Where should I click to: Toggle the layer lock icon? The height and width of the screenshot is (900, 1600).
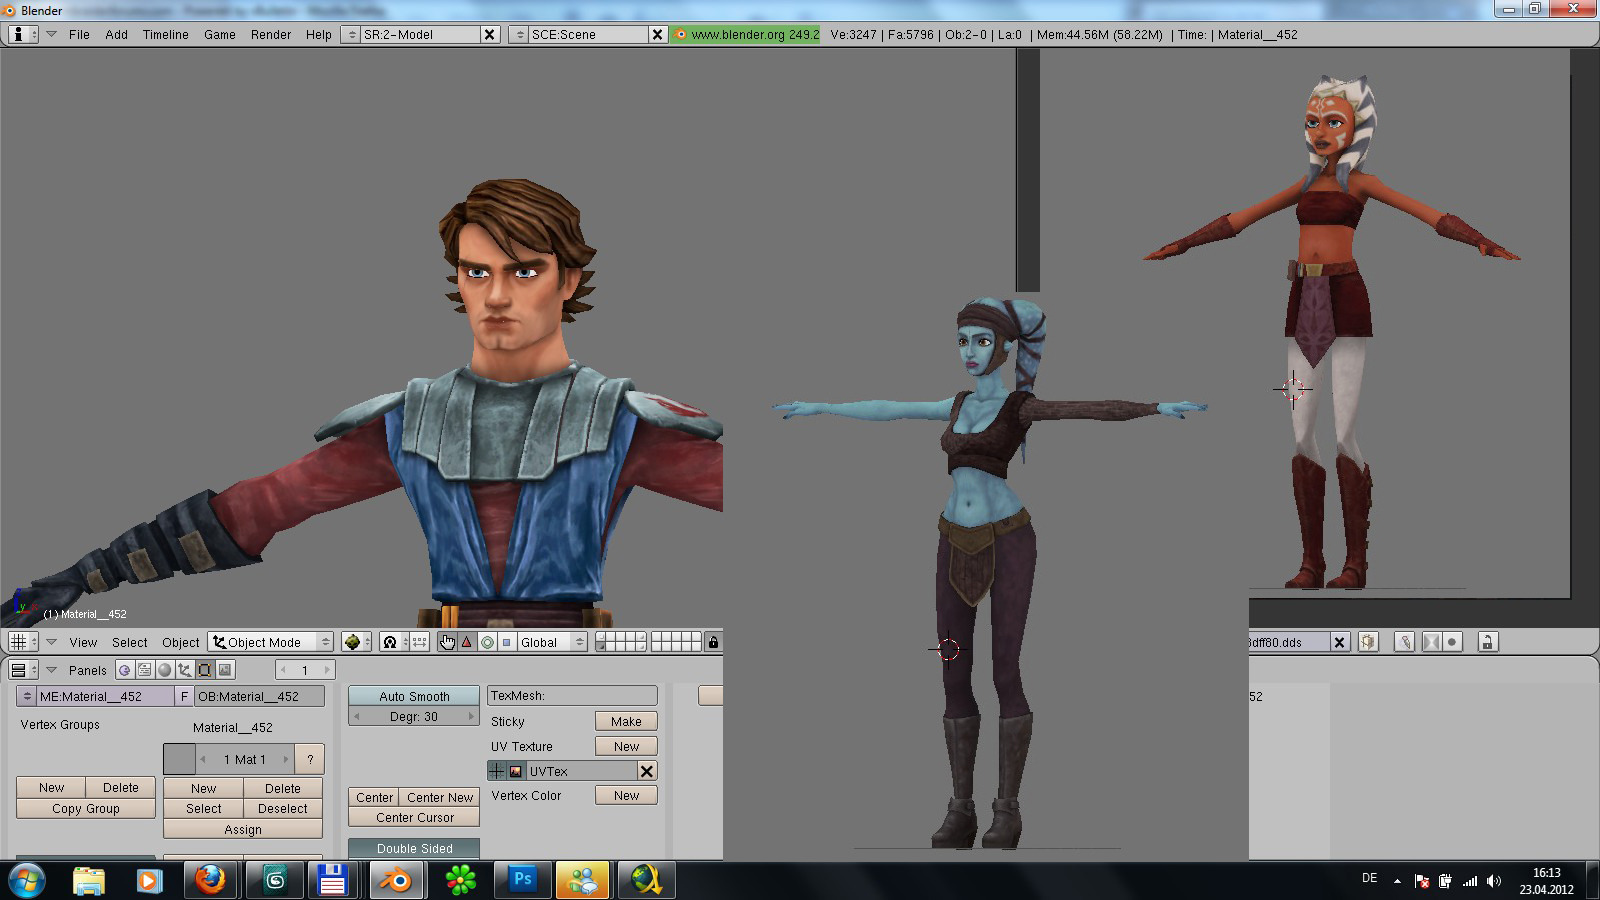click(713, 642)
